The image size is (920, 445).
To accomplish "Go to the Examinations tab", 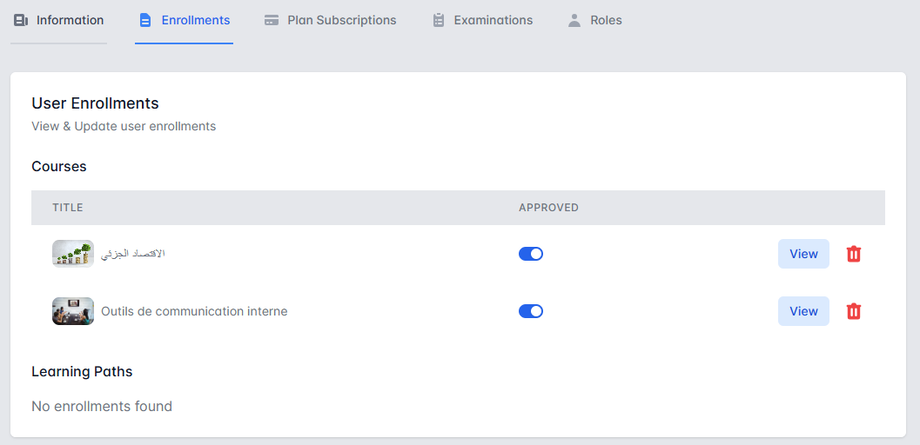I will (493, 20).
